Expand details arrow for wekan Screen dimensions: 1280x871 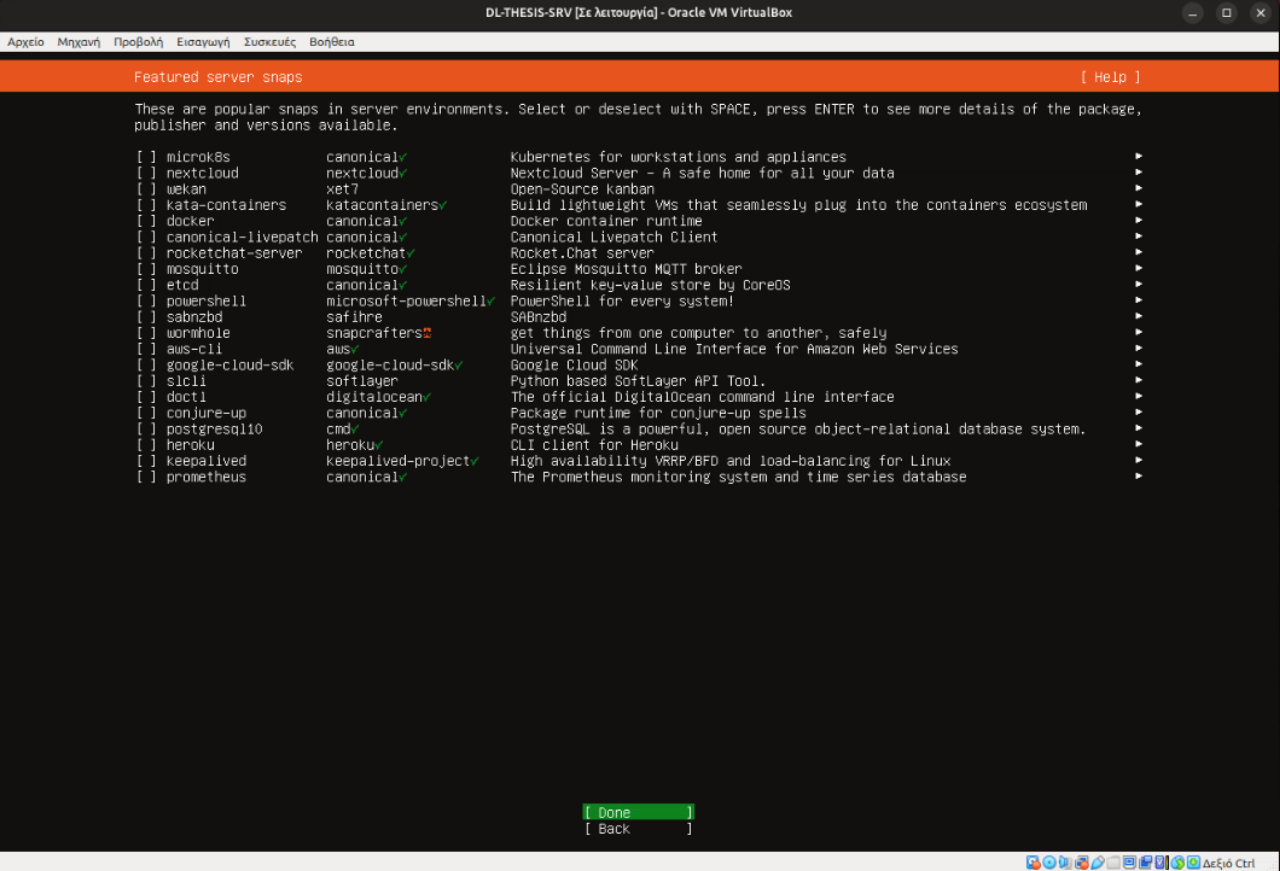pos(1138,188)
